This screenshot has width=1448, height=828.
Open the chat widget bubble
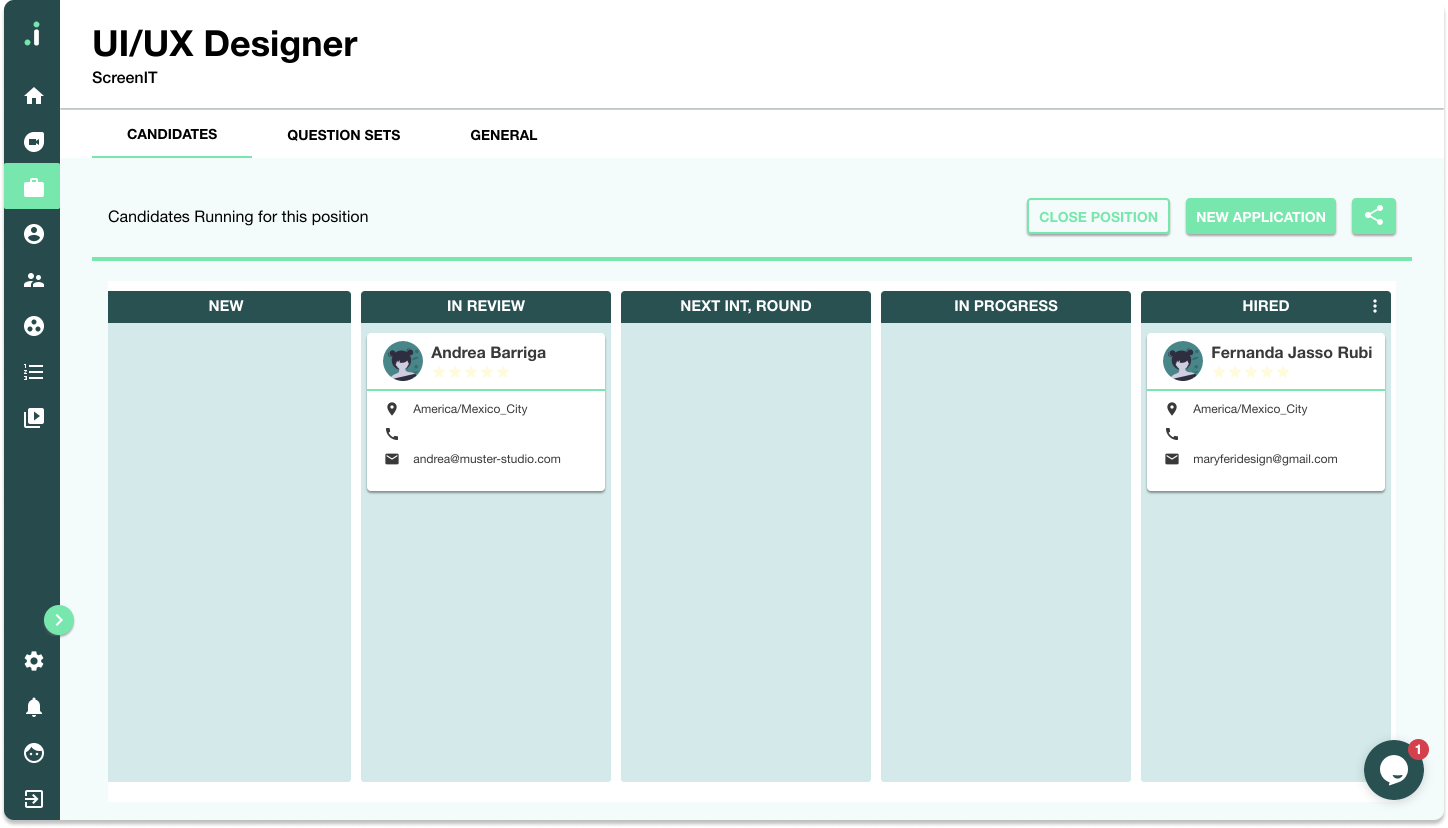click(1394, 770)
